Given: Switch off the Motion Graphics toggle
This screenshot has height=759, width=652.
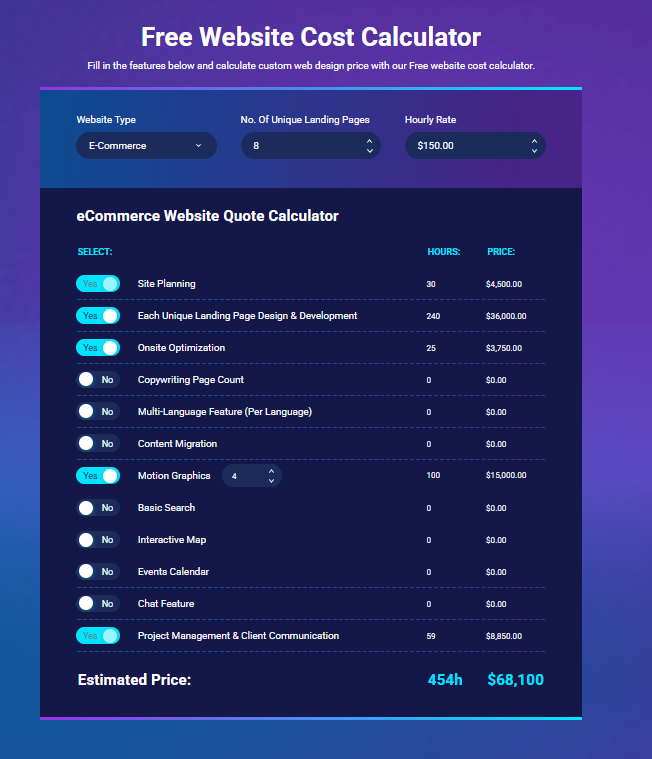Looking at the screenshot, I should tap(98, 476).
